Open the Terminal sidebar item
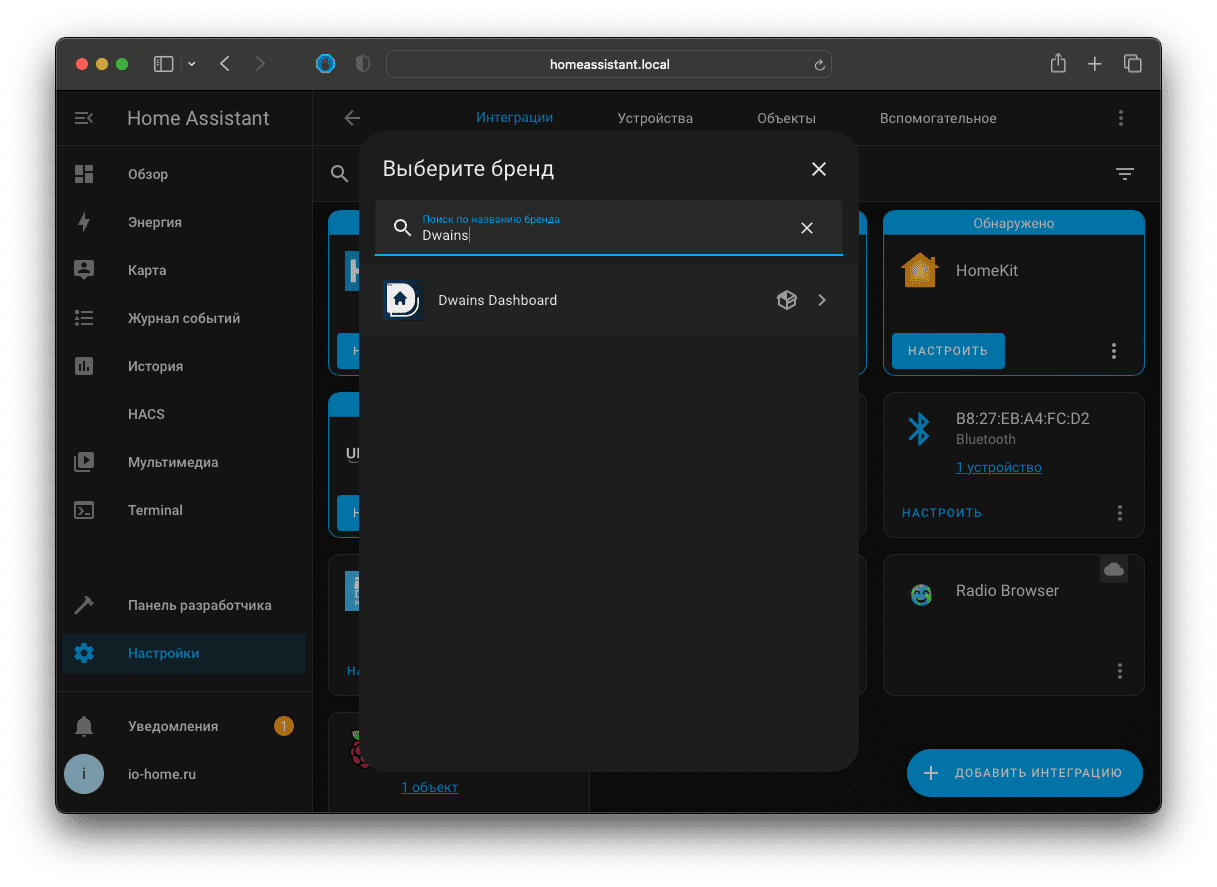The image size is (1217, 887). click(155, 510)
